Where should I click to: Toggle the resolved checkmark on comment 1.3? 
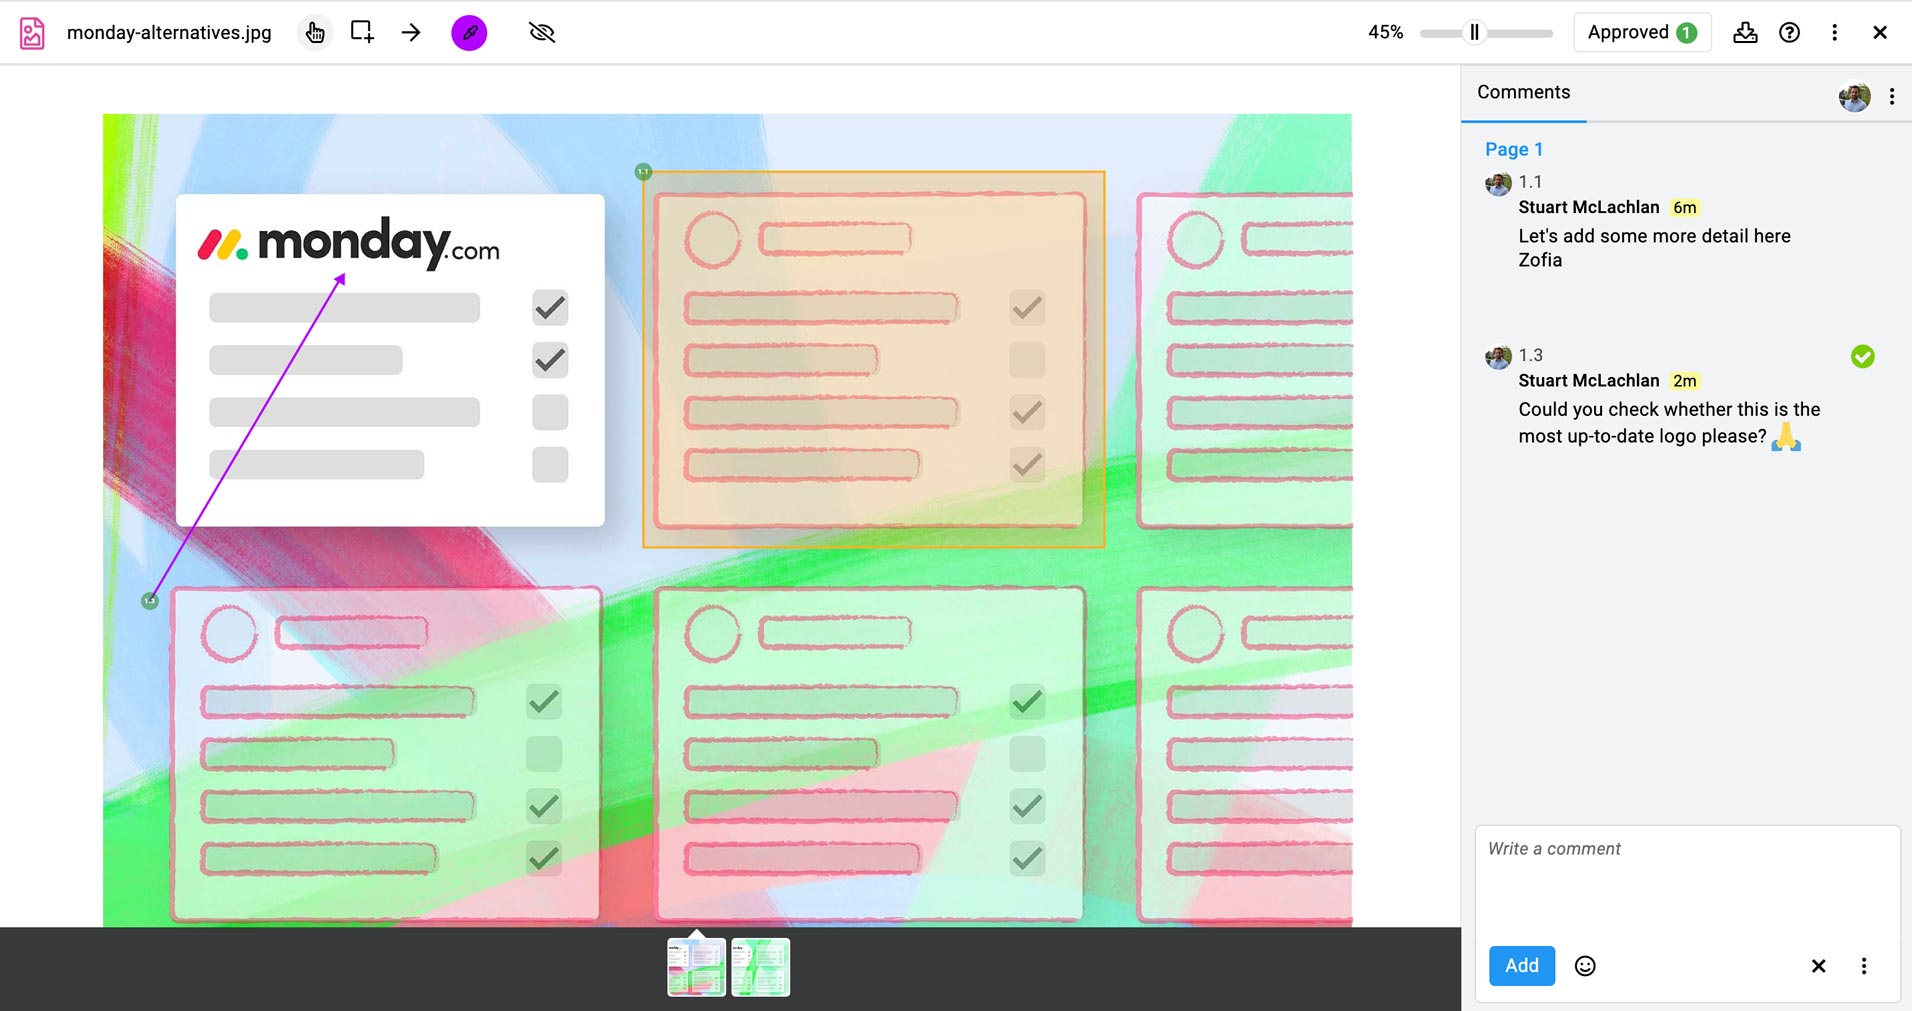pyautogui.click(x=1862, y=356)
